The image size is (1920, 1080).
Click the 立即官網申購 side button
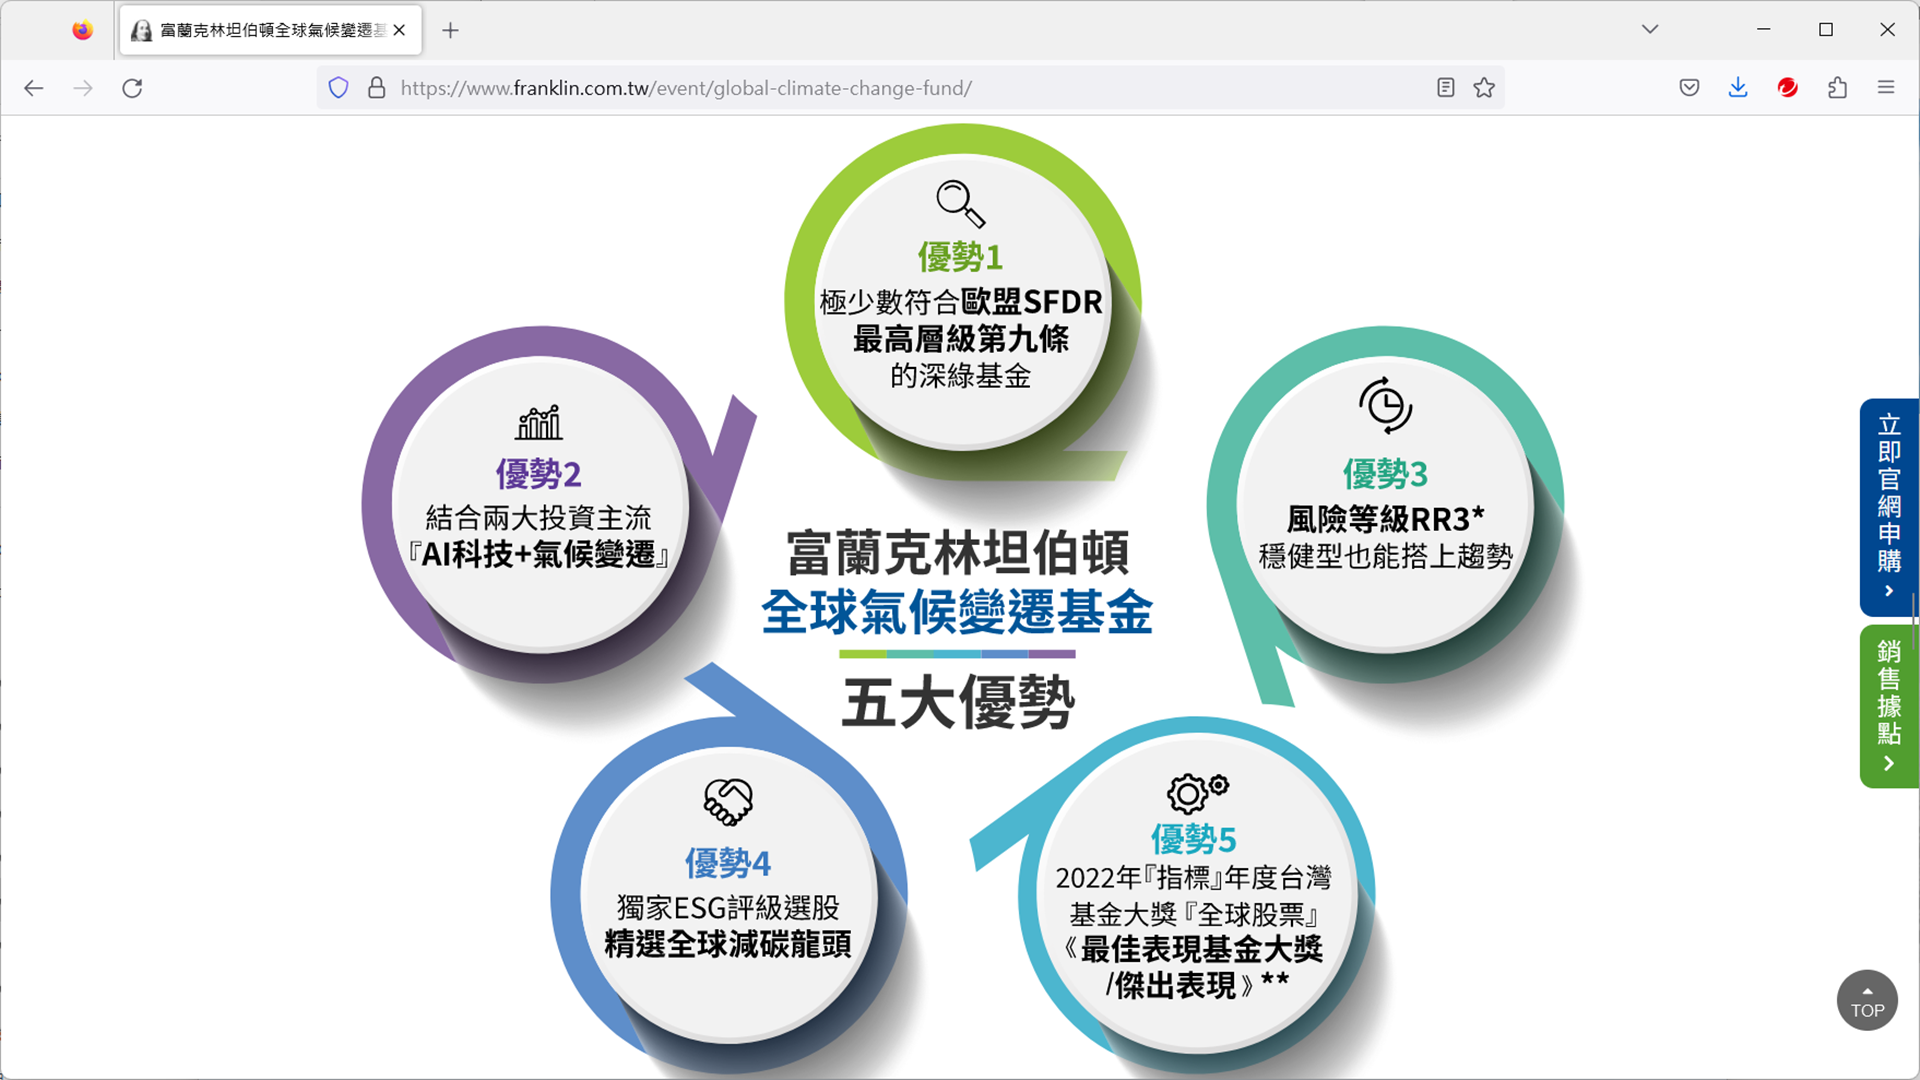[1889, 507]
